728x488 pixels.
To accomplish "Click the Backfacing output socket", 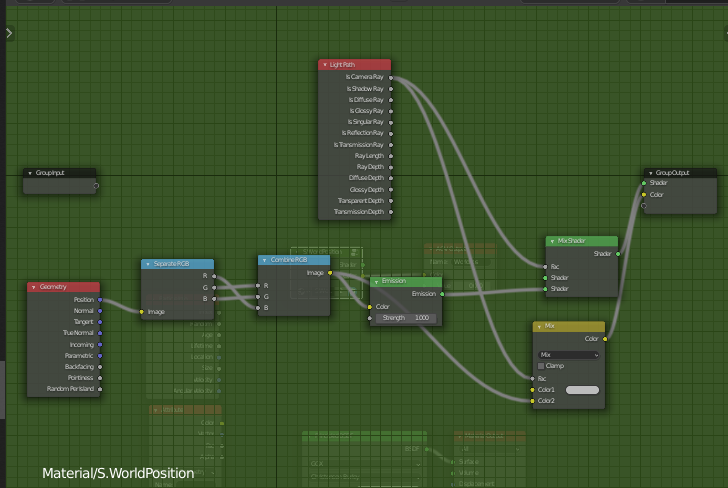I will [100, 367].
